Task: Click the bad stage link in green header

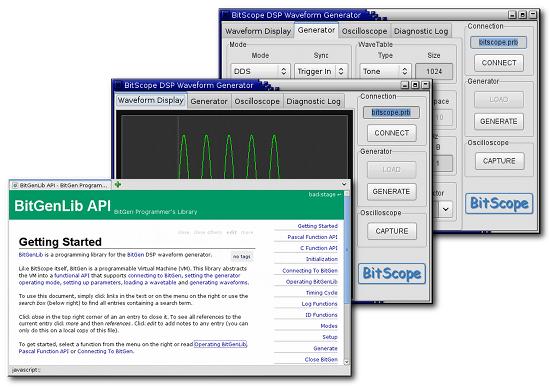Action: pos(325,194)
